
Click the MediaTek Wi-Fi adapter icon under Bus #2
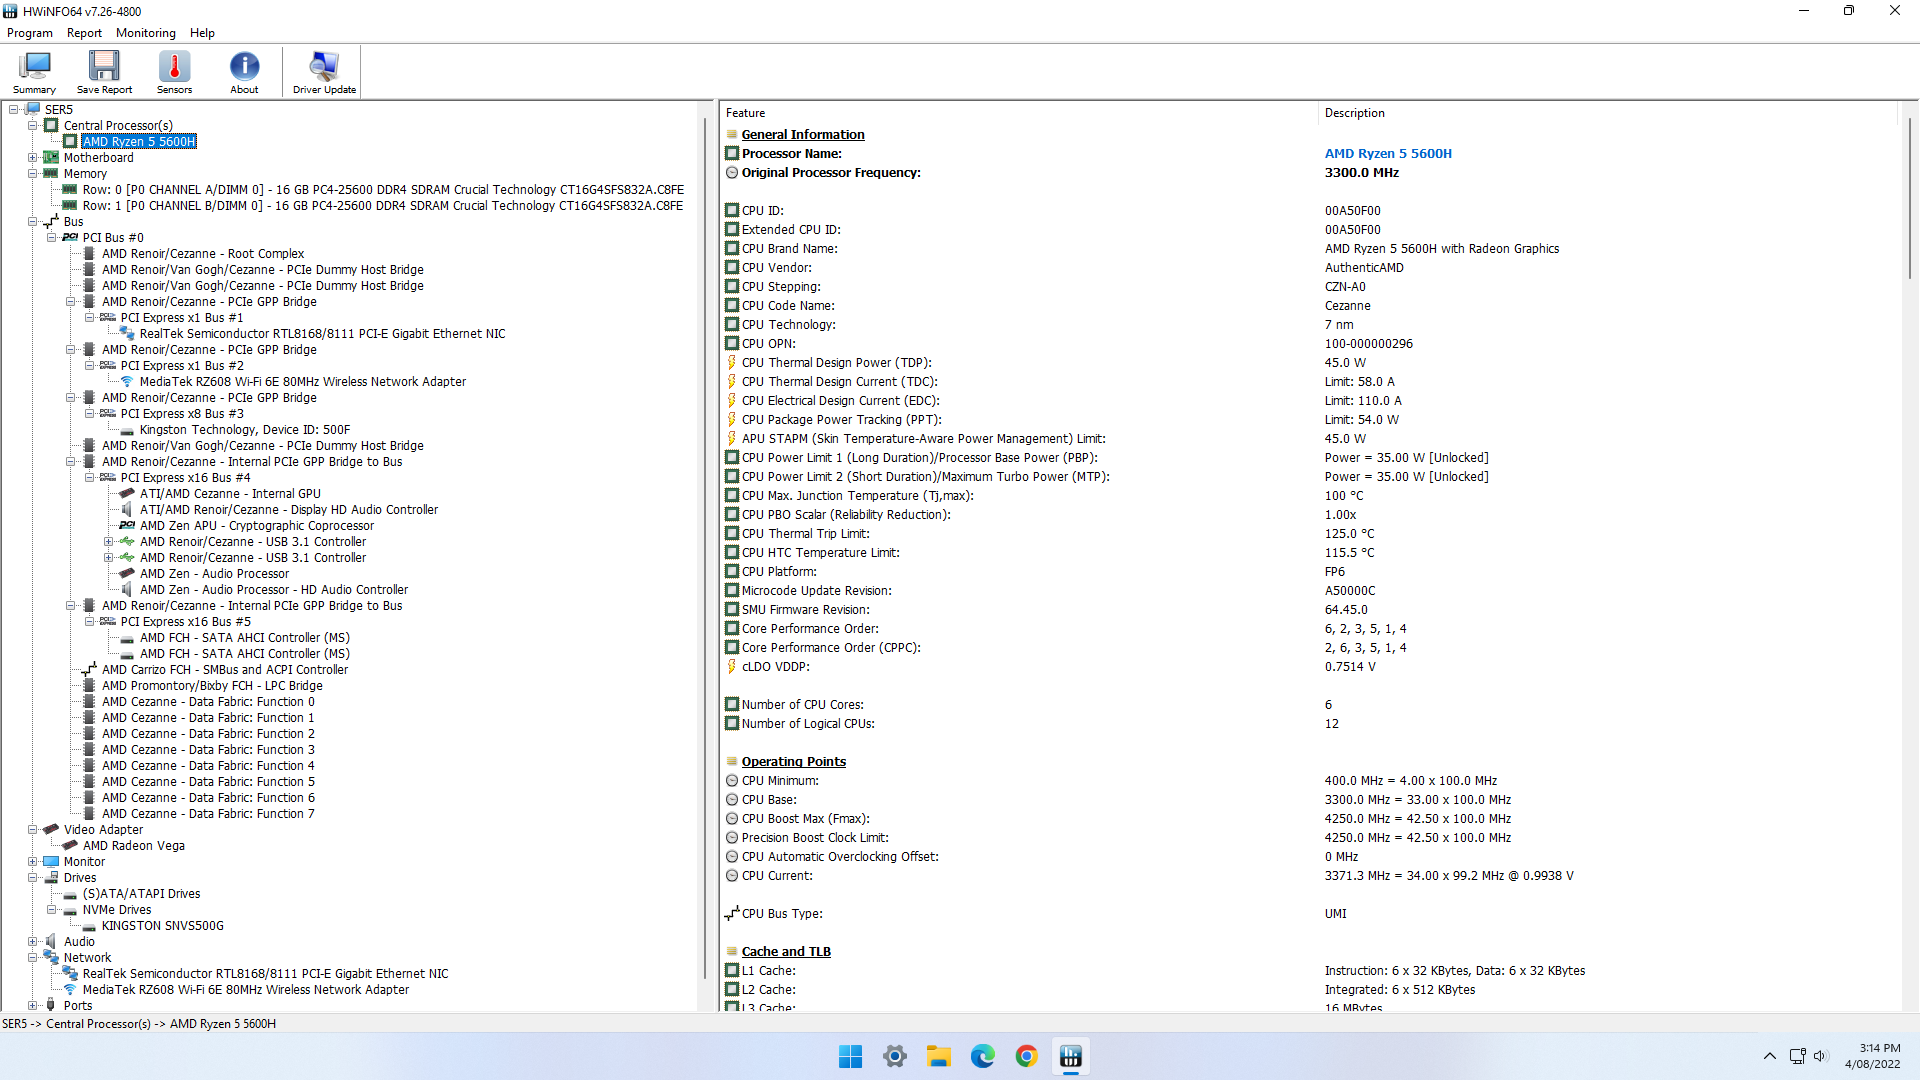127,382
